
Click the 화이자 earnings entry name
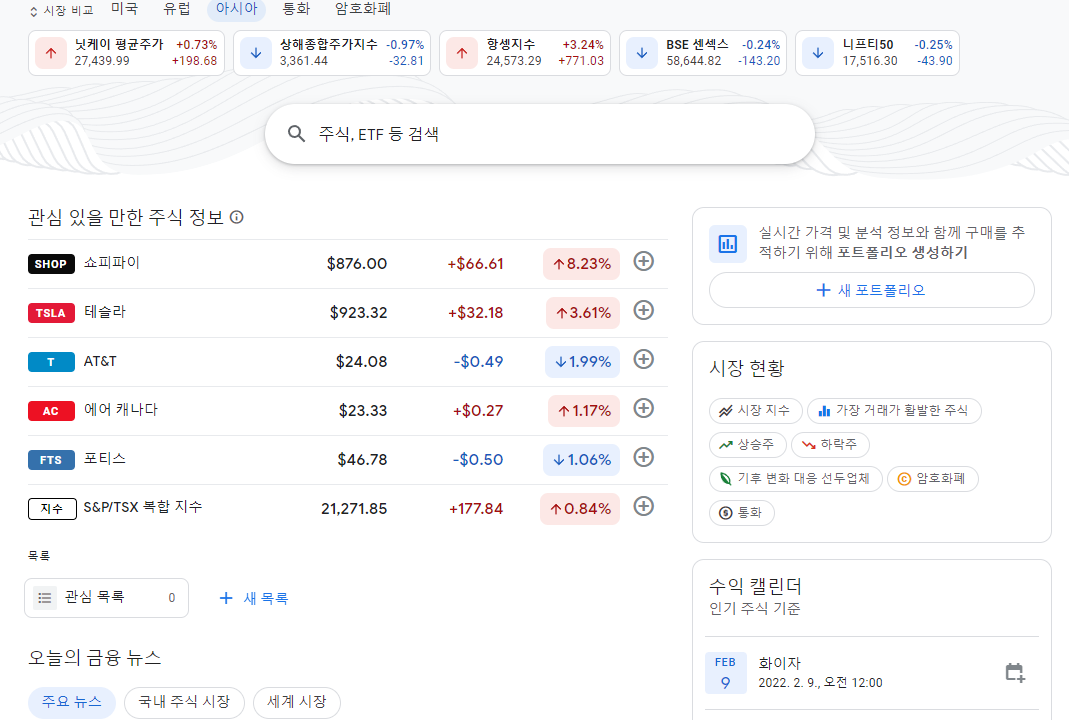pyautogui.click(x=779, y=663)
